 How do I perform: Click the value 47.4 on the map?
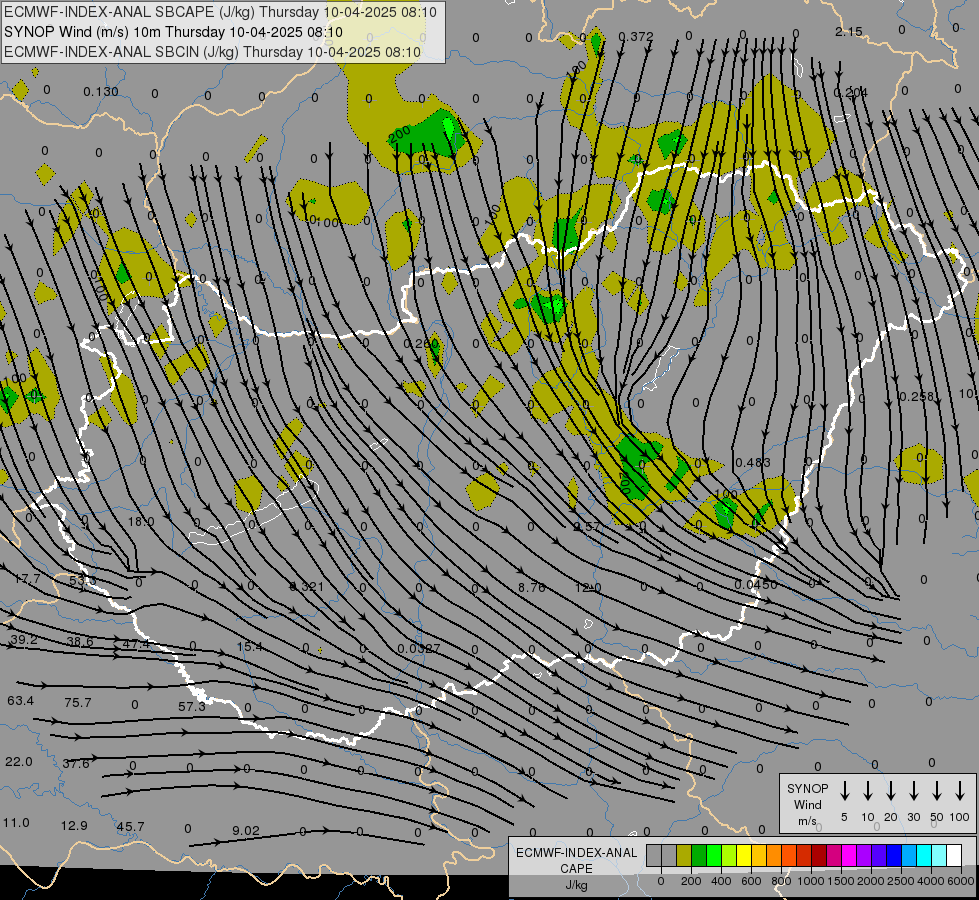click(136, 643)
